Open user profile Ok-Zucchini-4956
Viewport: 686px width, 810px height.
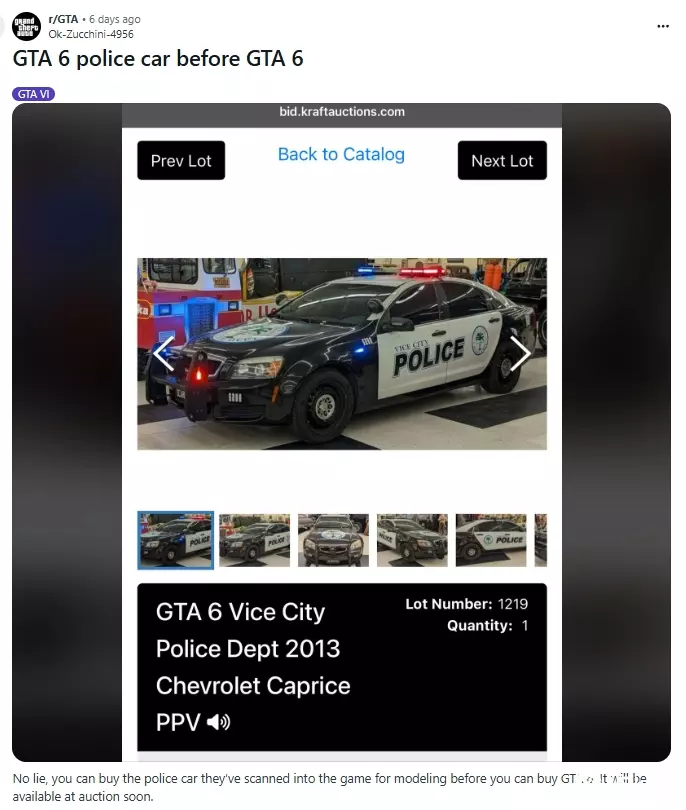click(x=91, y=34)
